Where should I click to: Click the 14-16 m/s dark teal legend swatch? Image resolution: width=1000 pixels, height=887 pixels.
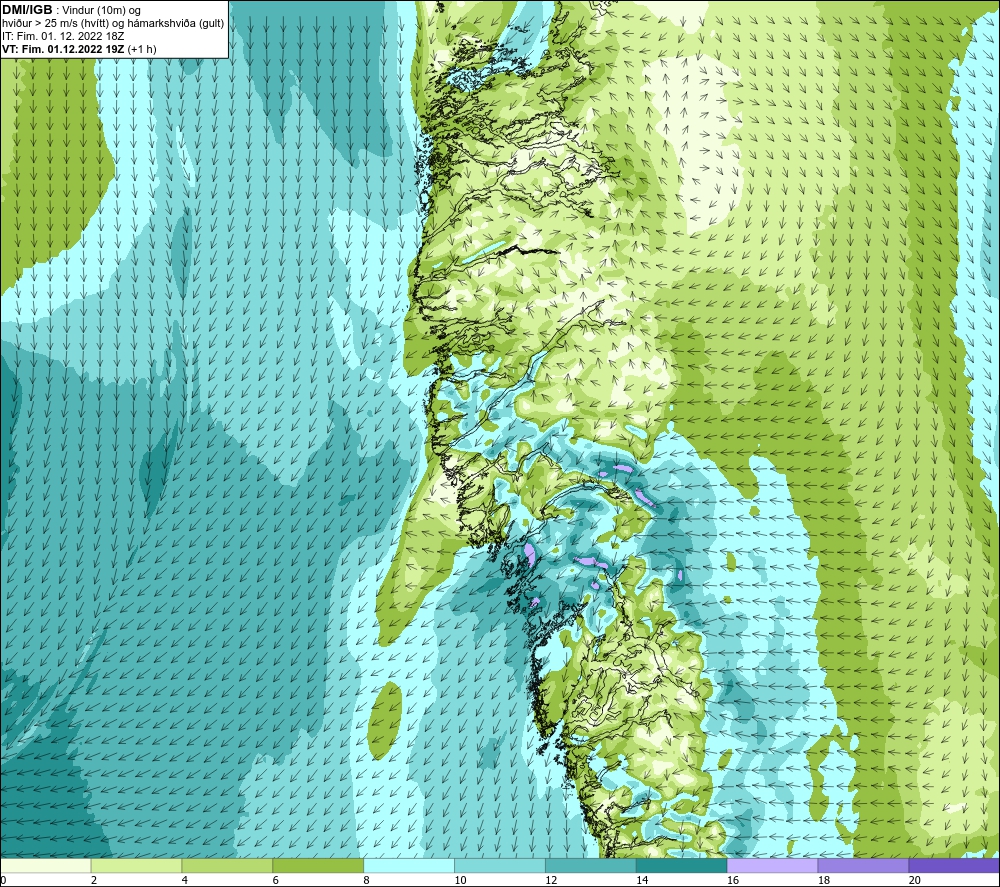click(682, 865)
